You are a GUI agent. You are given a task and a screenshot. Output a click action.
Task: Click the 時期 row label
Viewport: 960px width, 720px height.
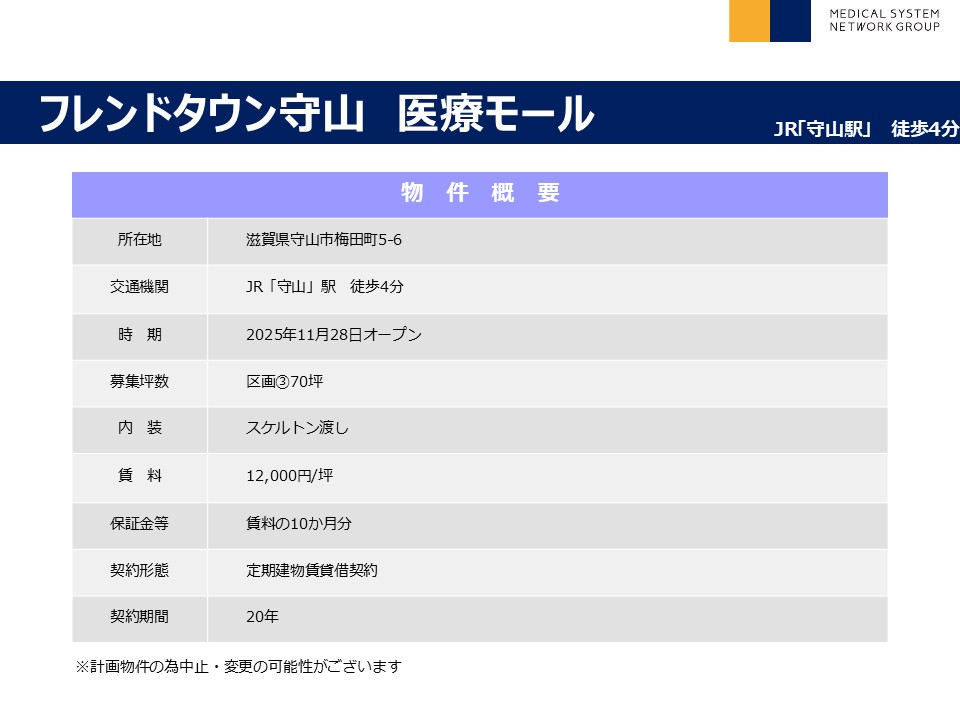click(139, 335)
